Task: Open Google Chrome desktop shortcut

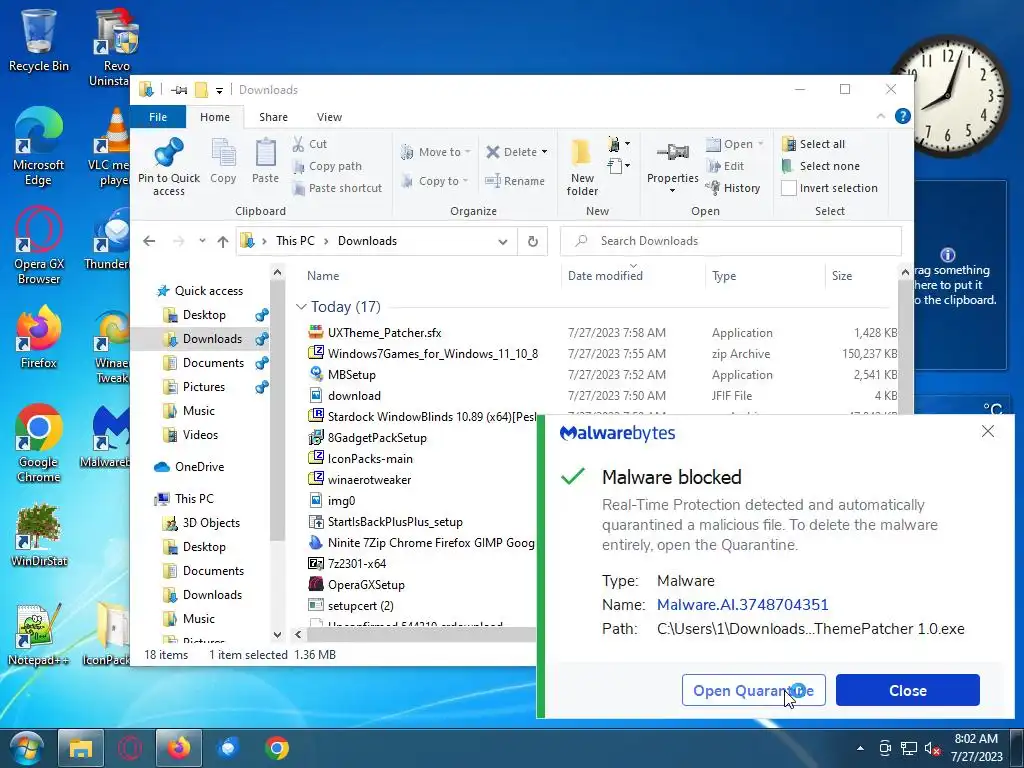Action: [39, 443]
